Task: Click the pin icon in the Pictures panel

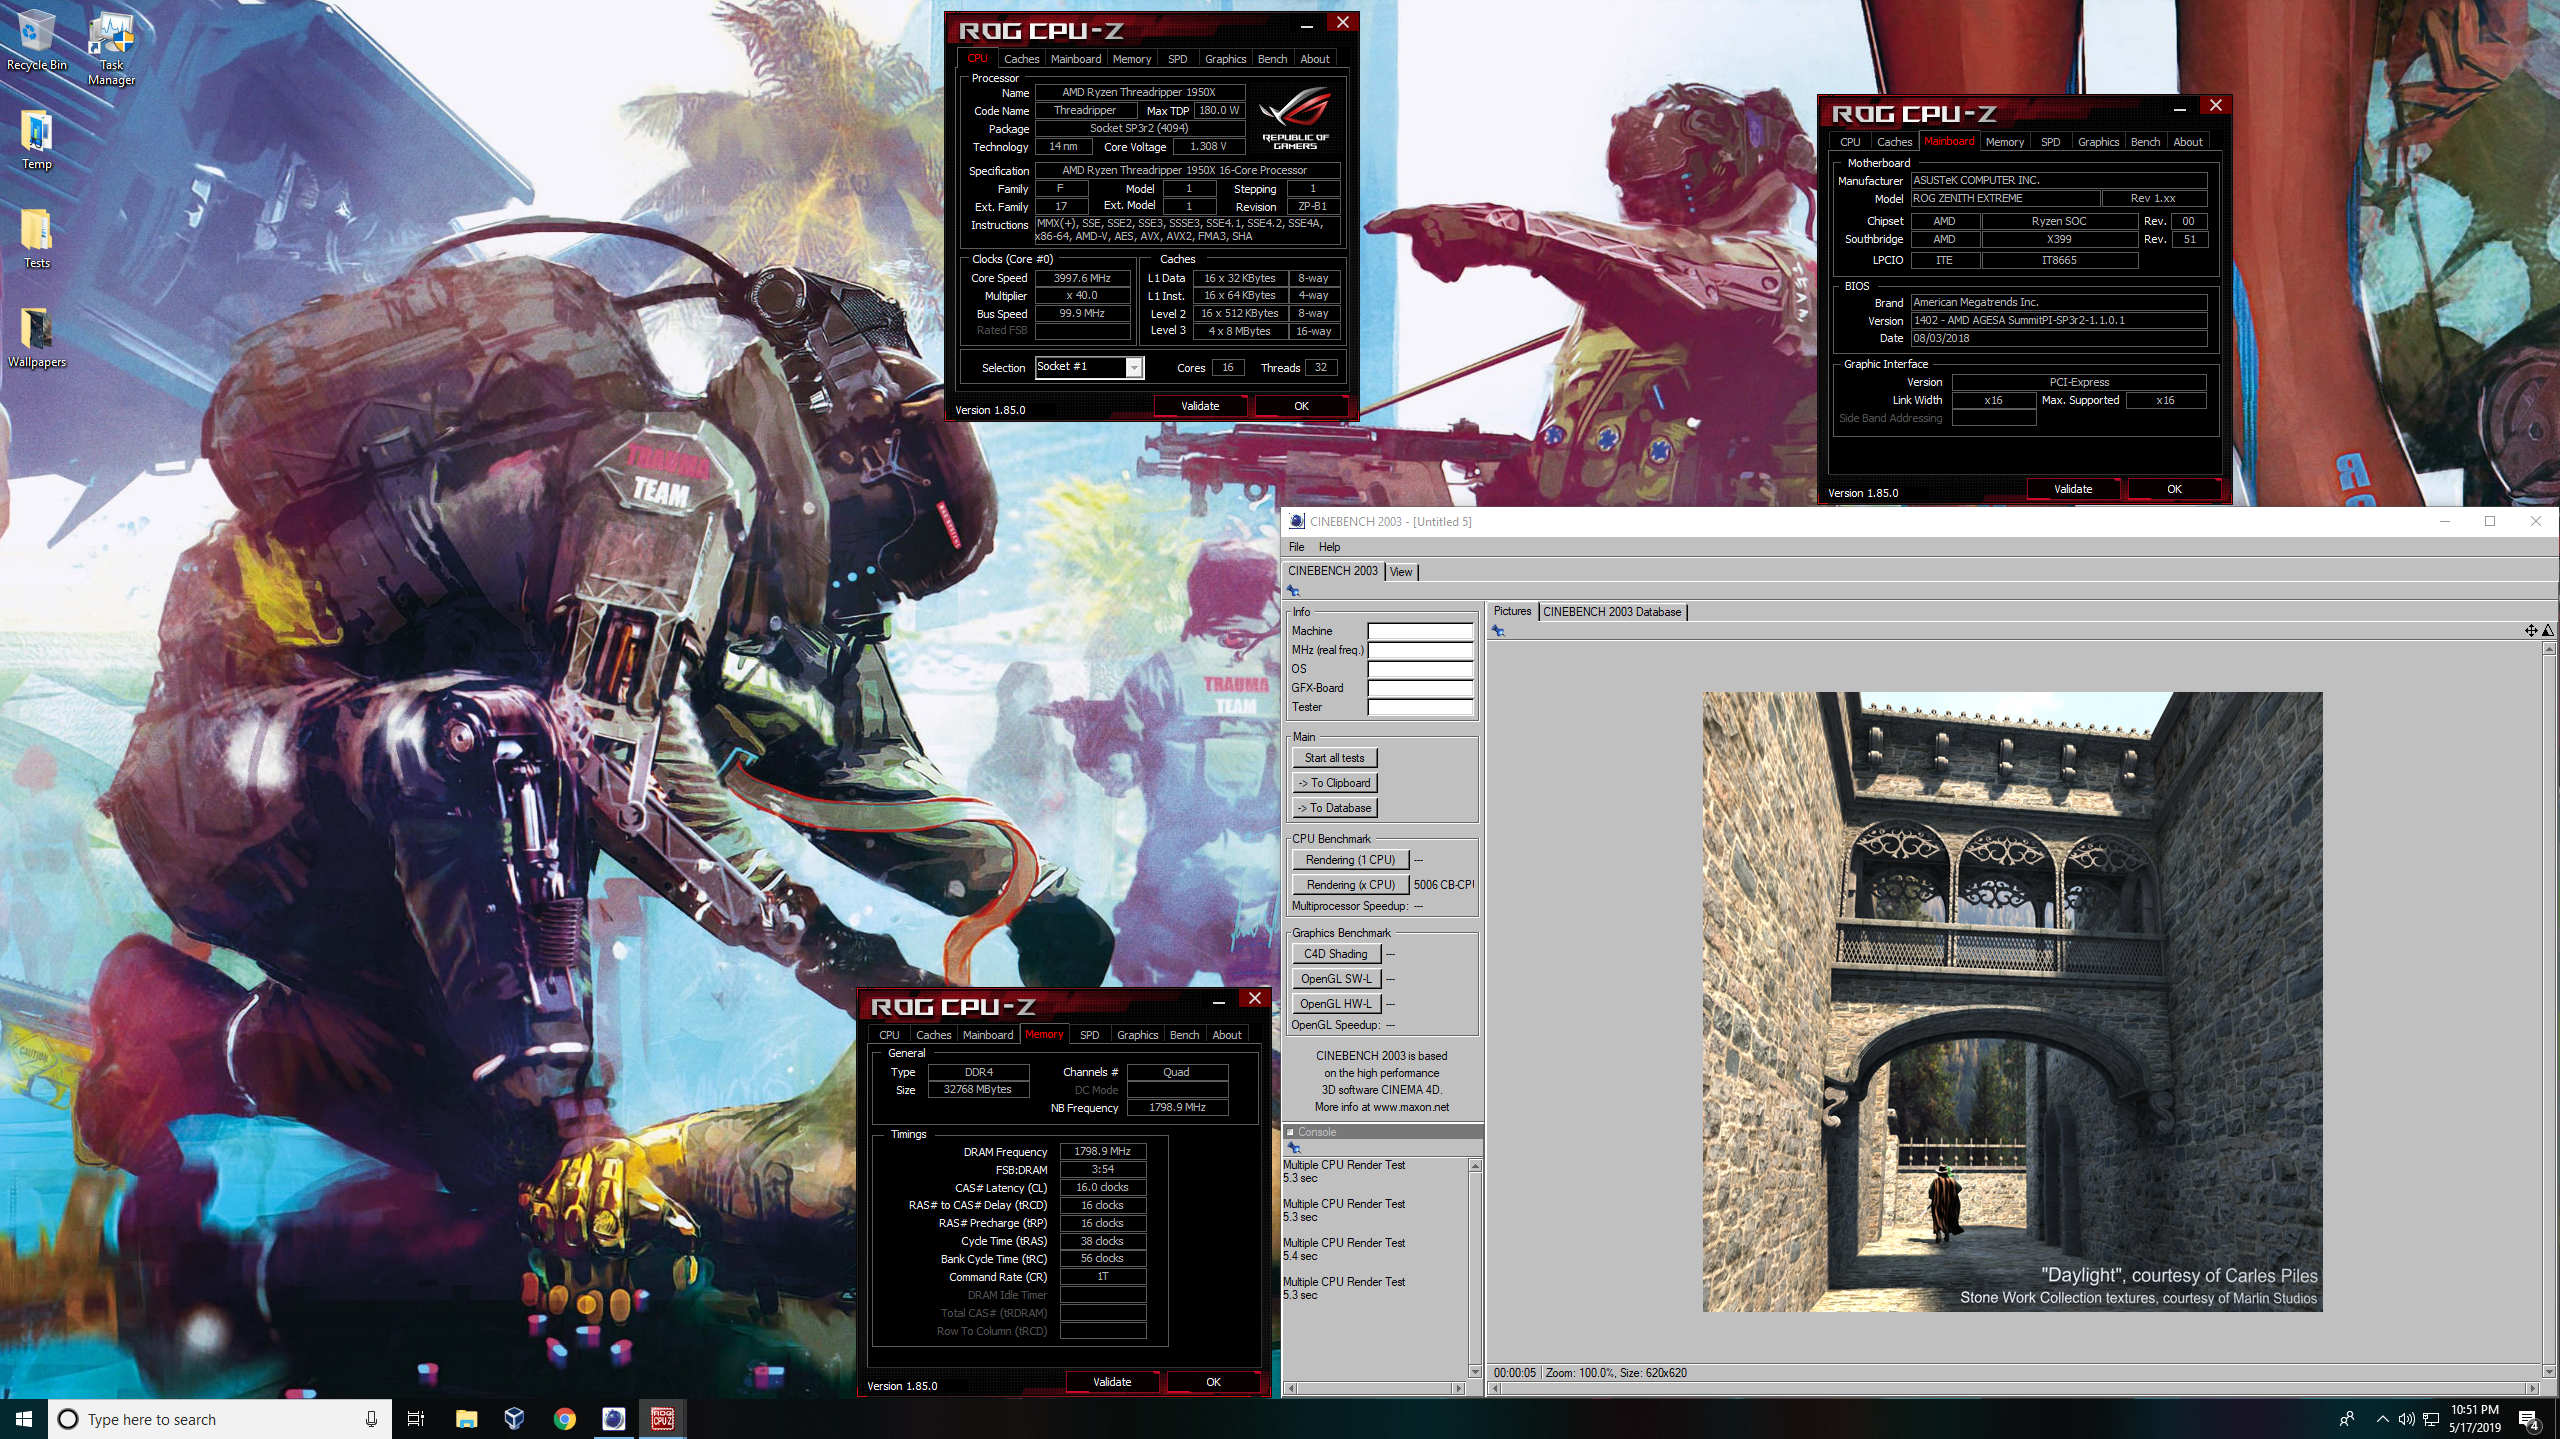Action: click(1497, 631)
